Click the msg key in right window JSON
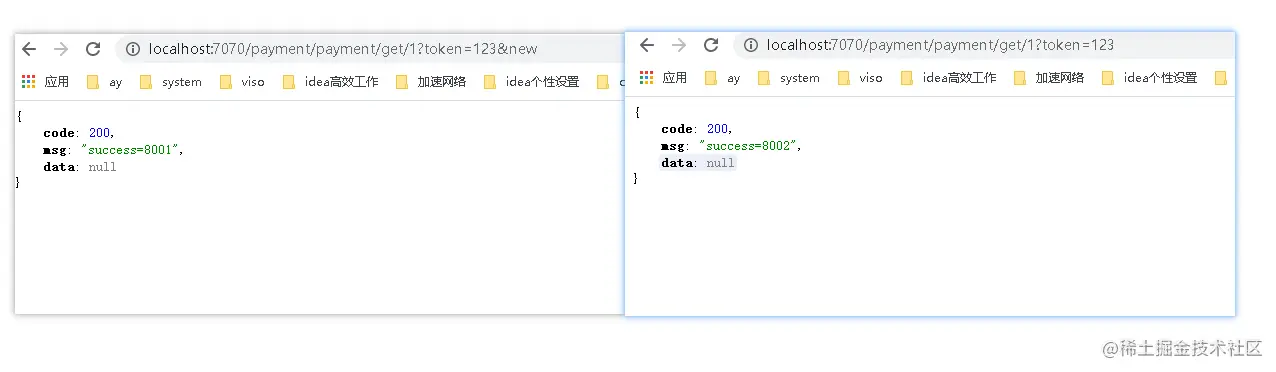 tap(672, 146)
